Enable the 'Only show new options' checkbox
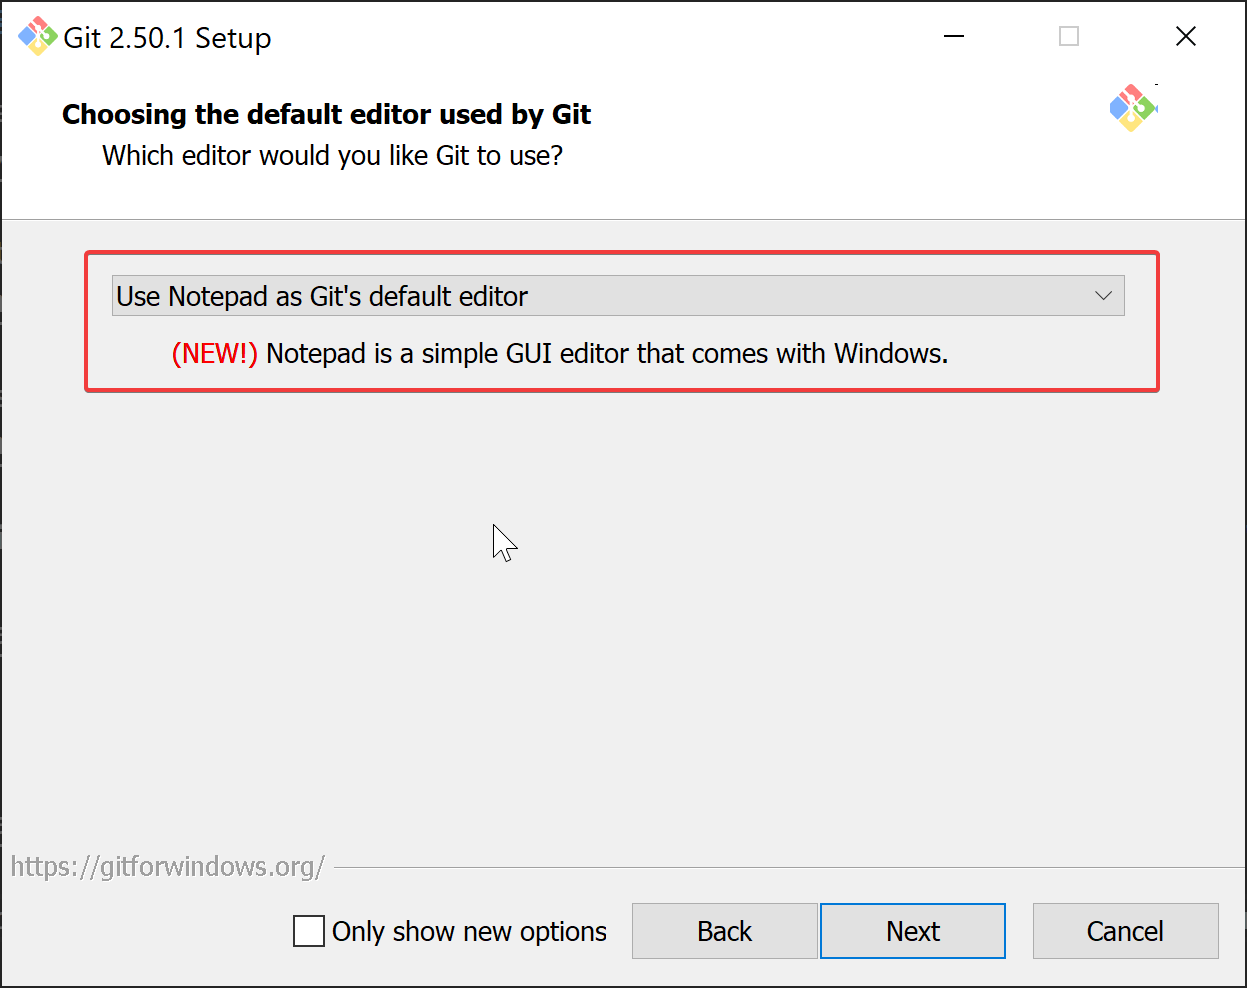 [309, 931]
